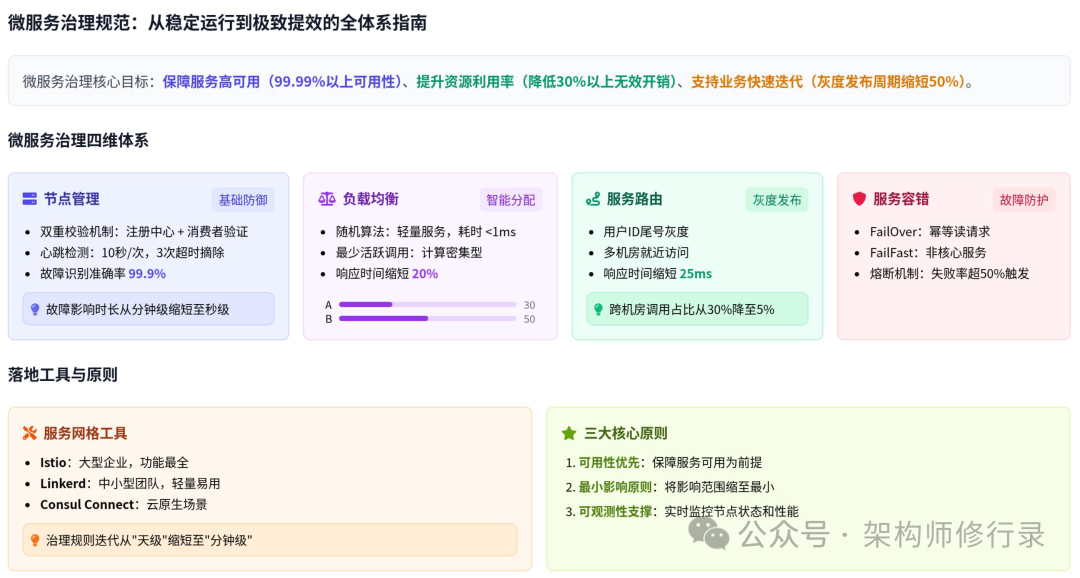Viewport: 1080px width, 578px height.
Task: Click the lightbulb icon in 故障影响时长 tip
Action: [x=35, y=309]
